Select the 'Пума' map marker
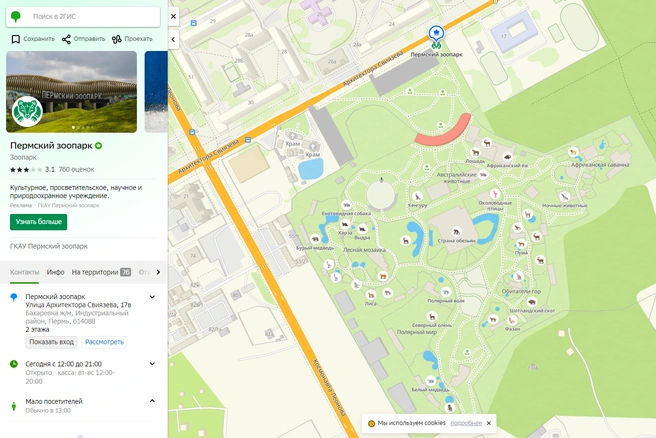Screen dimensions: 656x438 coord(521,244)
